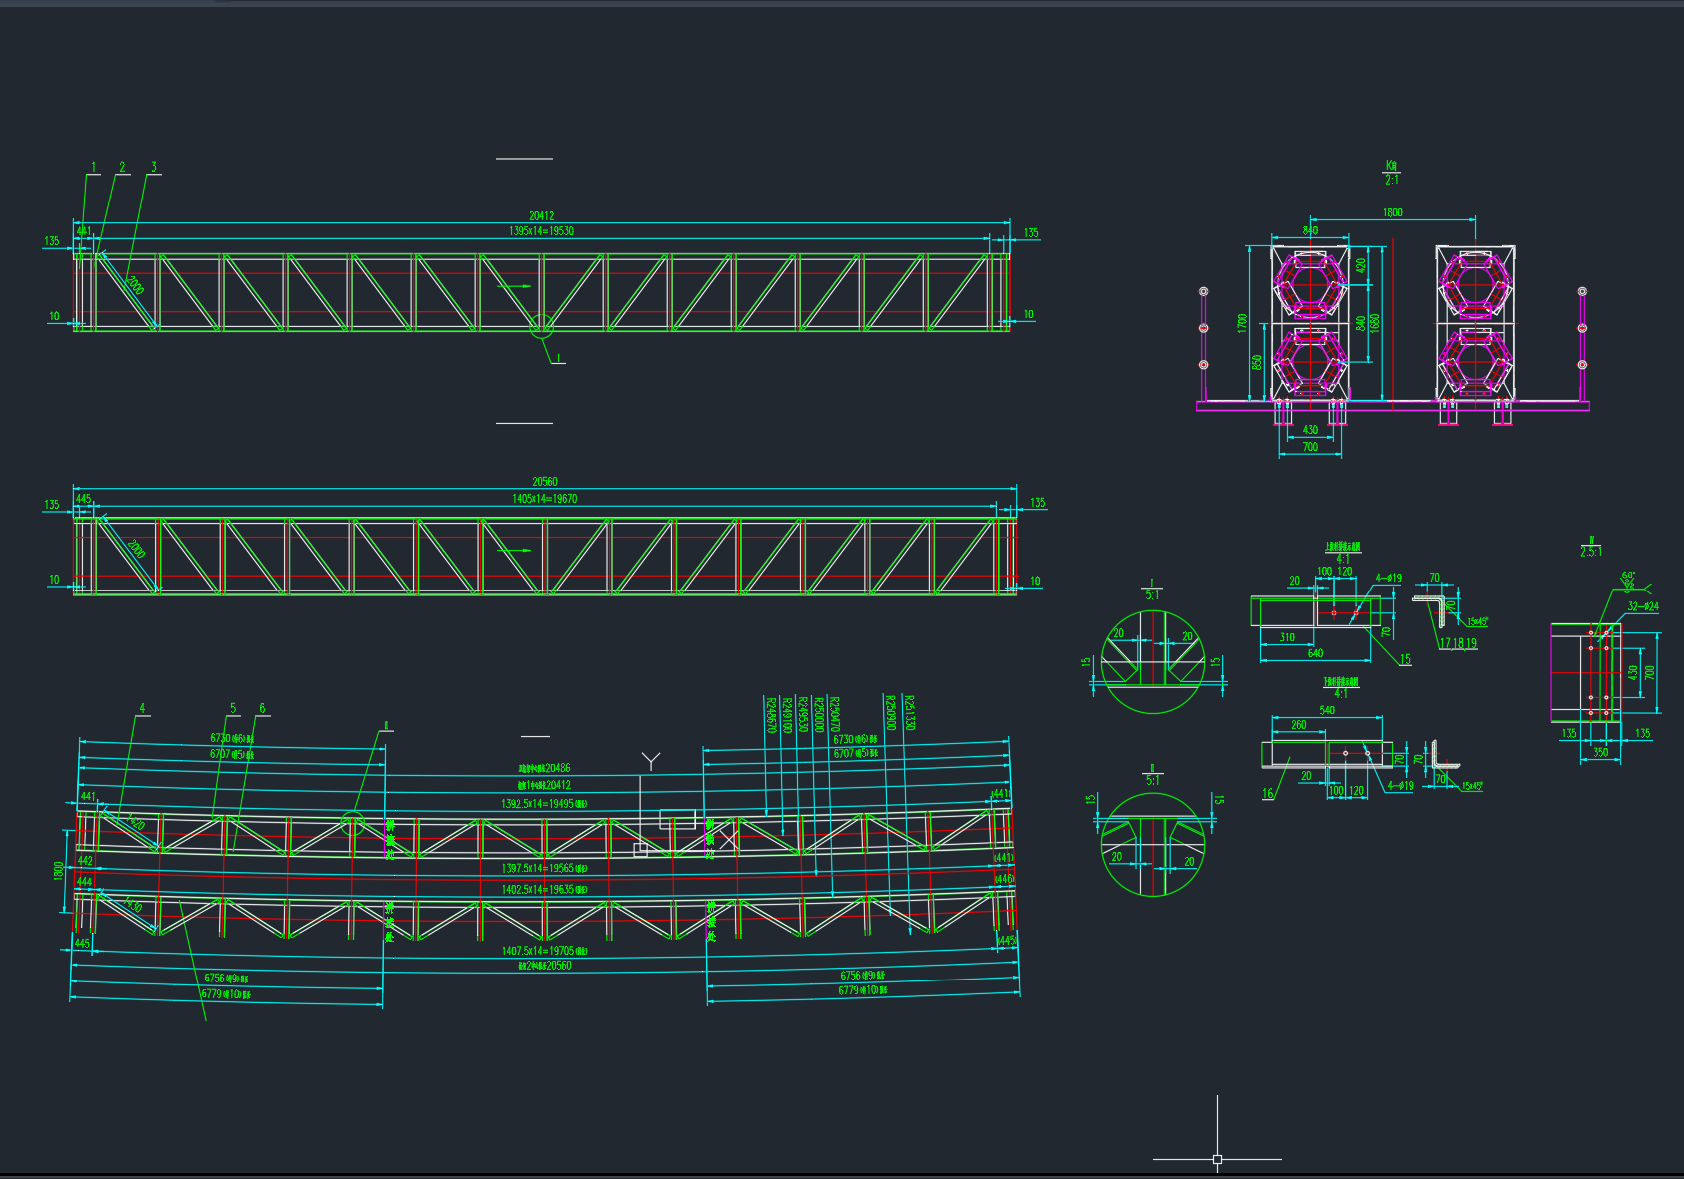Select the R249100 radius label
The height and width of the screenshot is (1179, 1684).
[787, 715]
